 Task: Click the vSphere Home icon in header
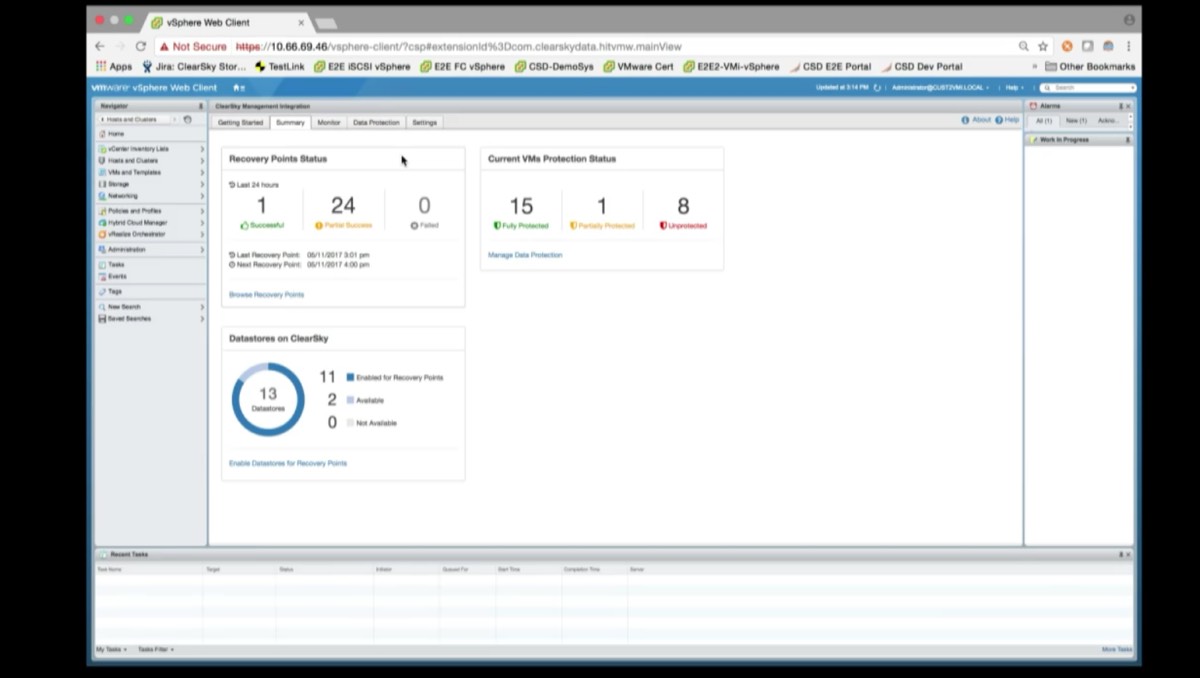click(x=238, y=88)
